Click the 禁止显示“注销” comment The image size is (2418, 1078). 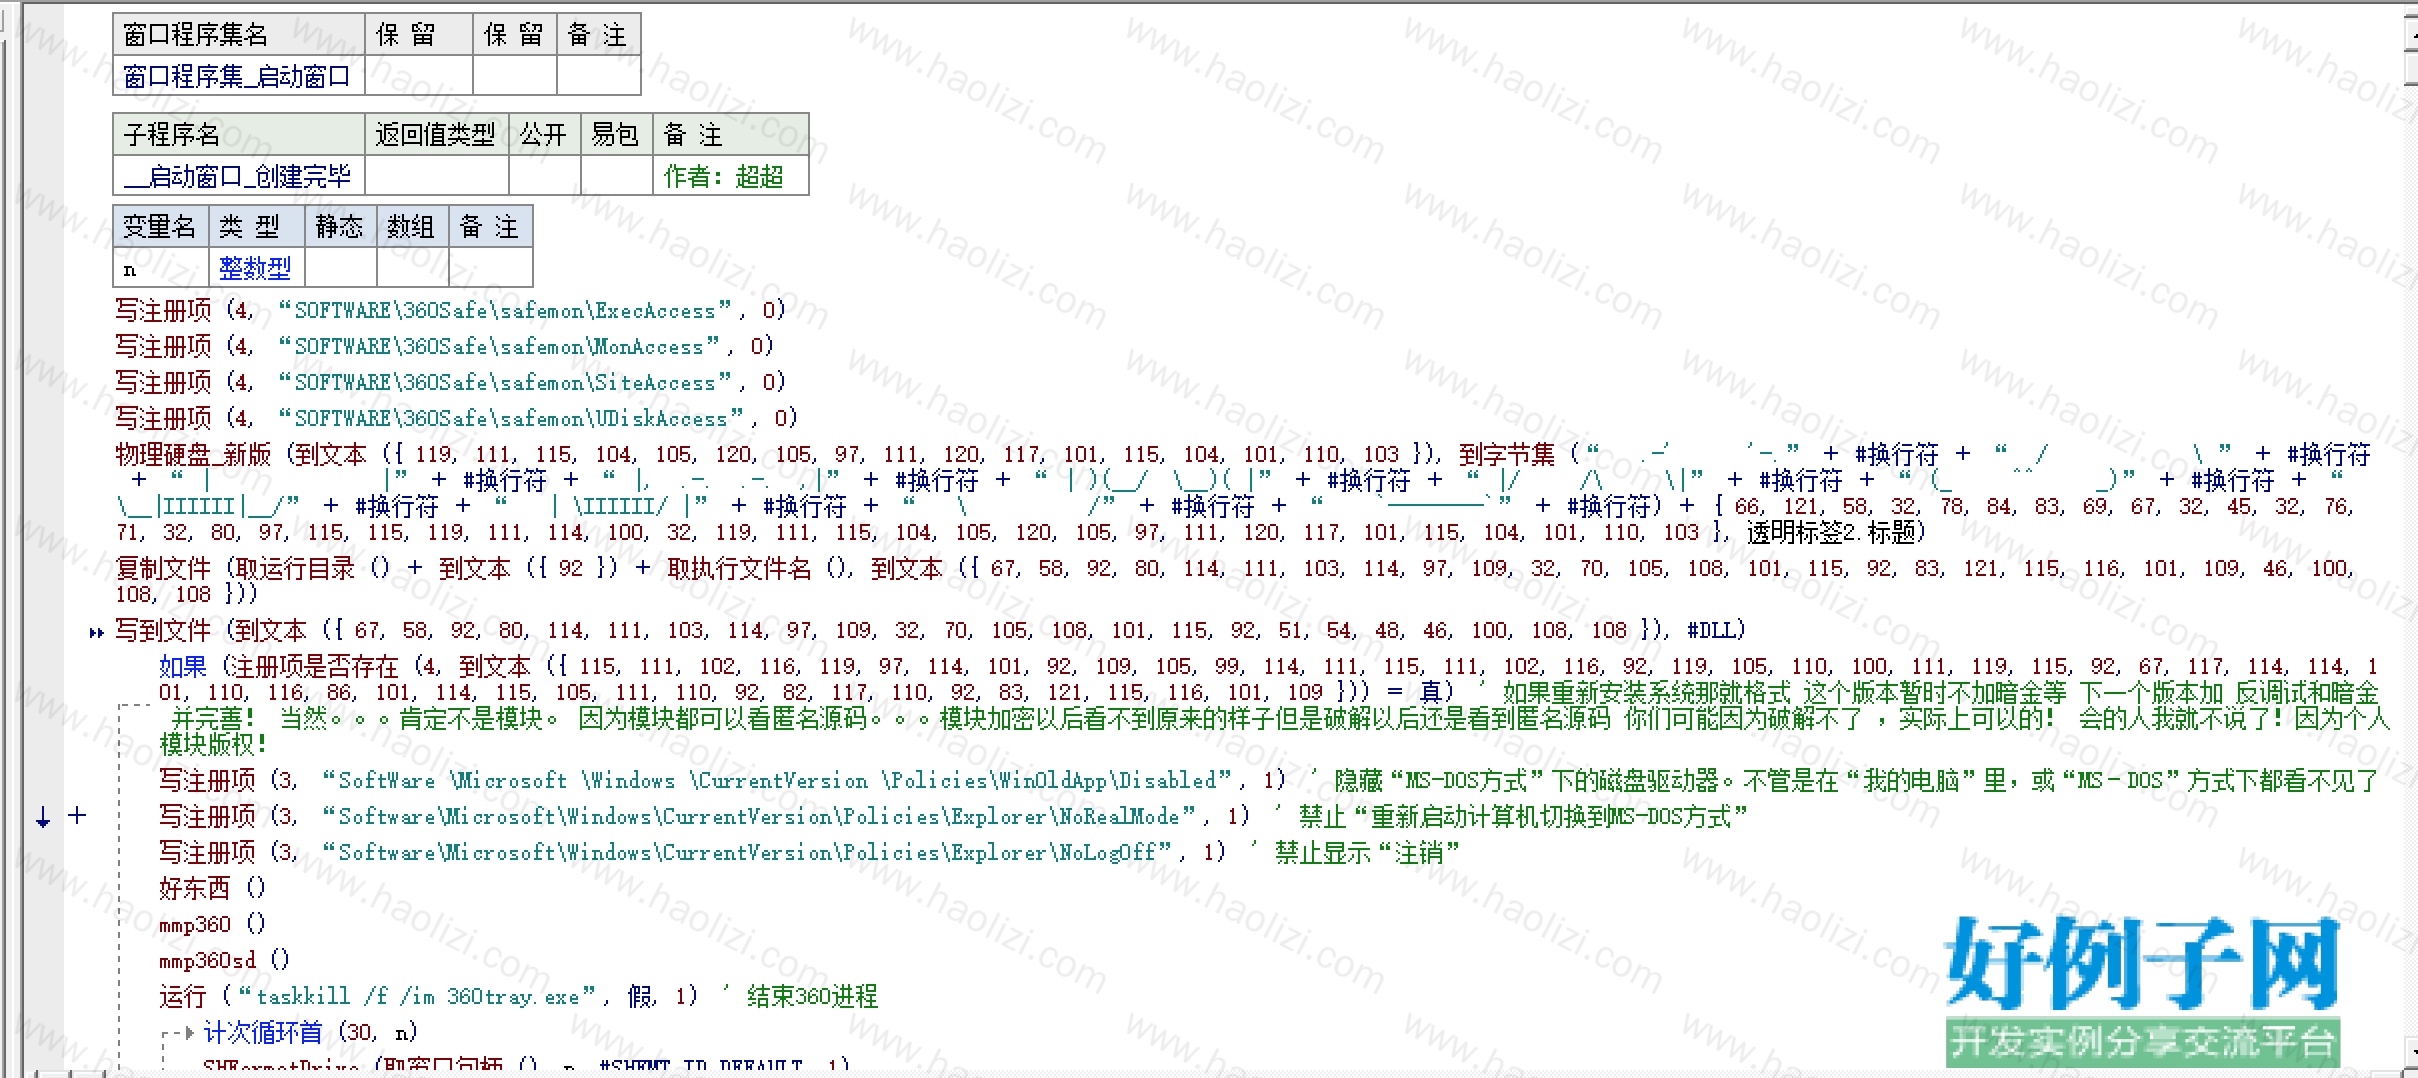(1367, 852)
